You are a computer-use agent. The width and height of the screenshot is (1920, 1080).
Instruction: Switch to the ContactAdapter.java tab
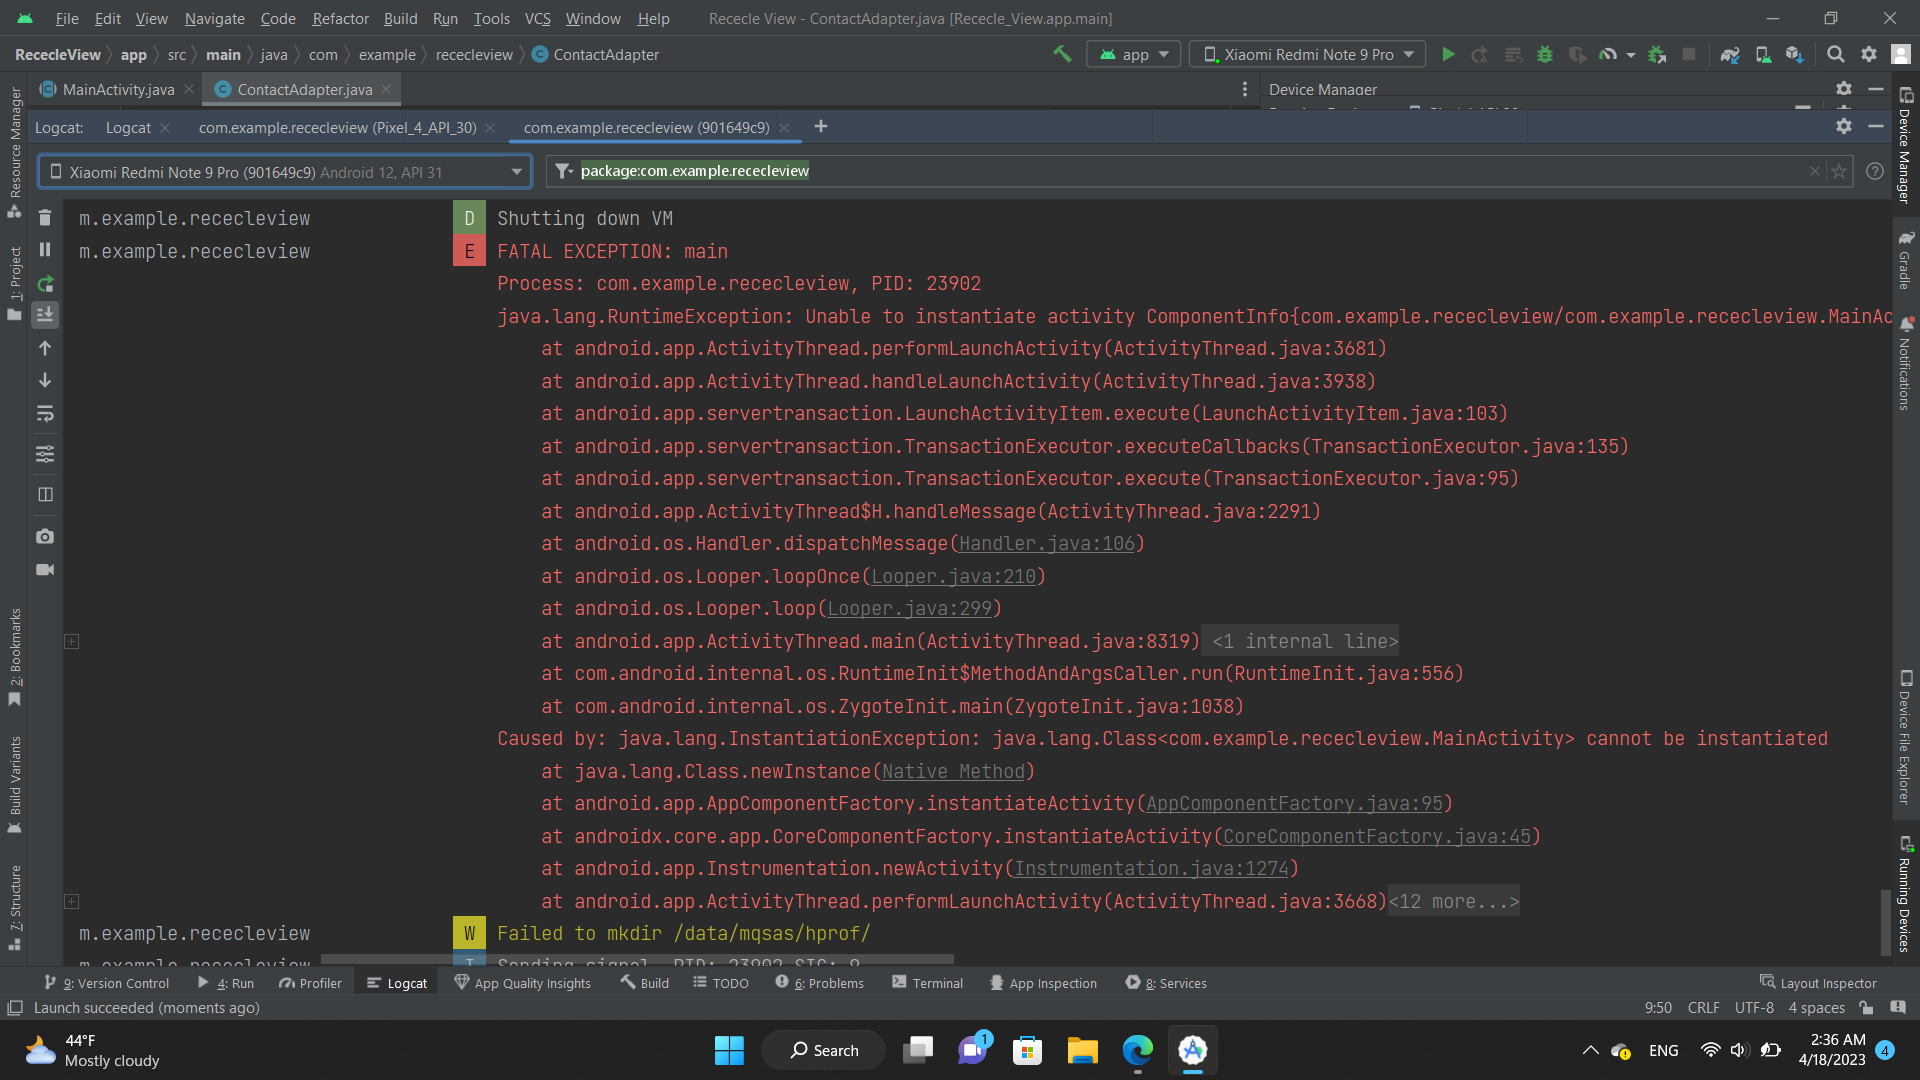coord(304,89)
